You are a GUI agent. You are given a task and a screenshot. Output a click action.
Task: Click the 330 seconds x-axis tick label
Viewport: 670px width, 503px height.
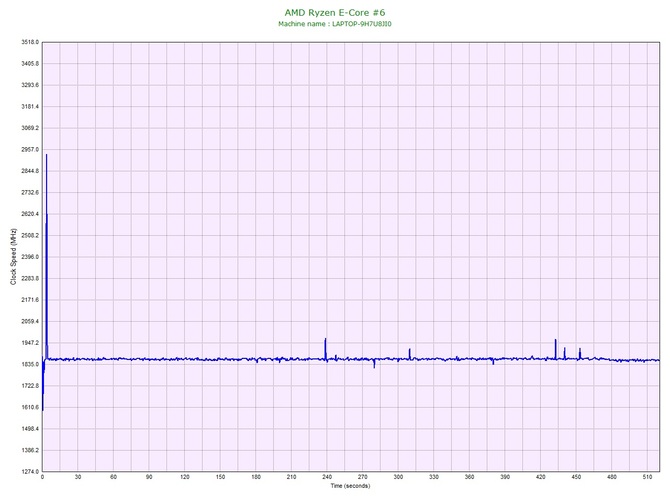pyautogui.click(x=434, y=477)
